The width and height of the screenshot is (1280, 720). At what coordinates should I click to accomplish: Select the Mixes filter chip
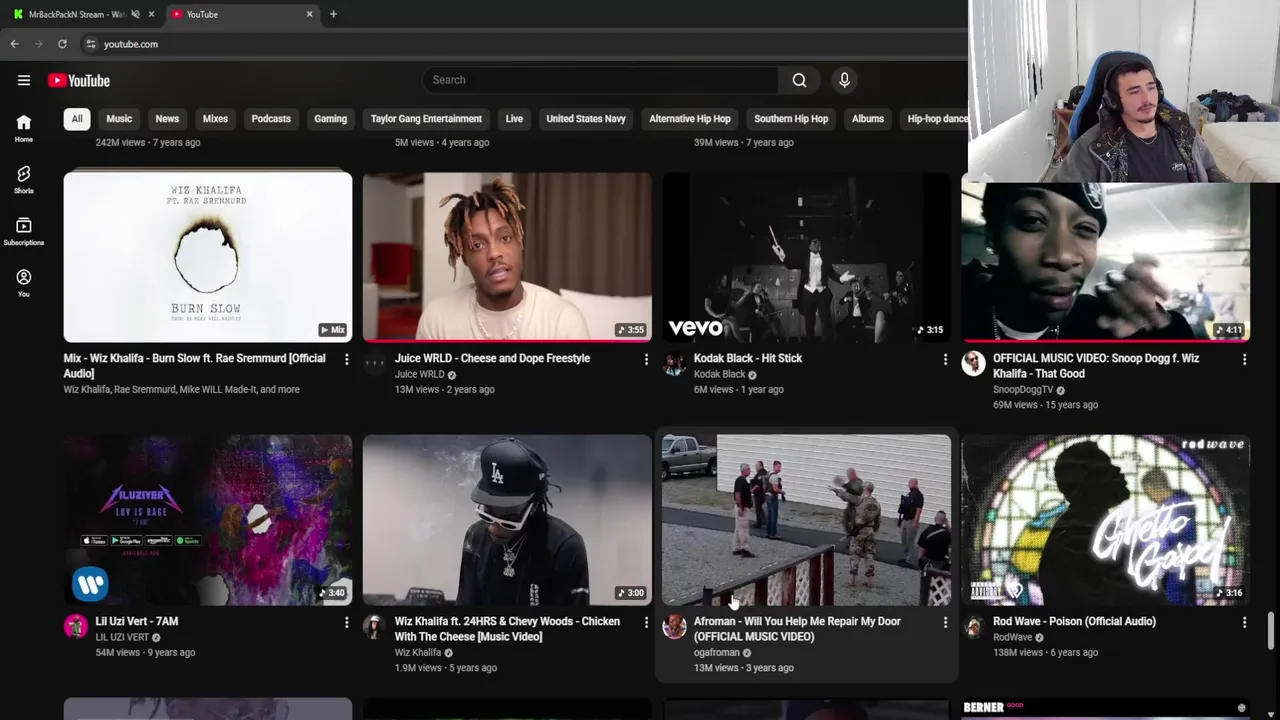pyautogui.click(x=215, y=119)
